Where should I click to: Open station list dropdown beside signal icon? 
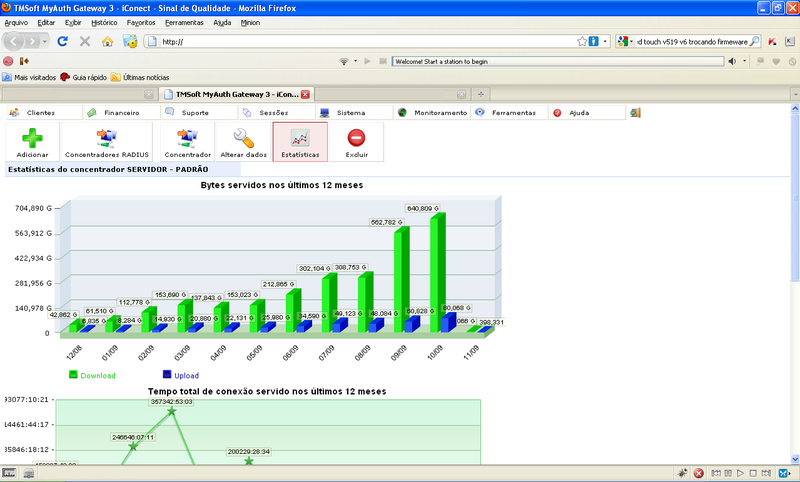pos(356,61)
